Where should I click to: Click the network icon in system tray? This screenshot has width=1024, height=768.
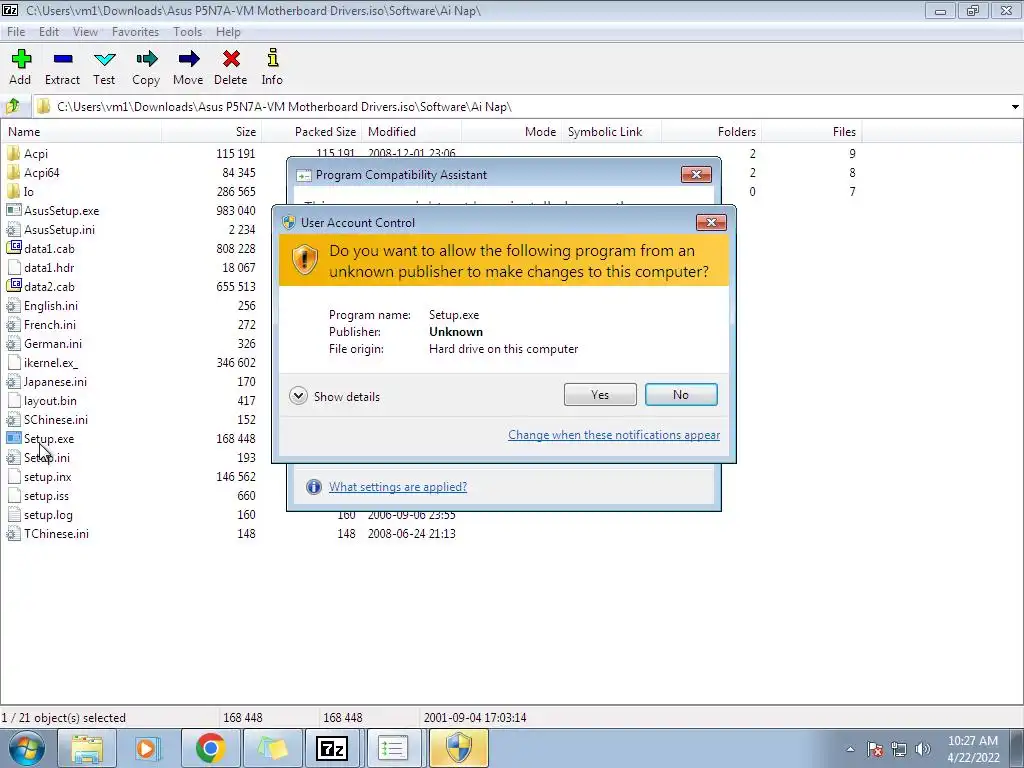[x=899, y=749]
